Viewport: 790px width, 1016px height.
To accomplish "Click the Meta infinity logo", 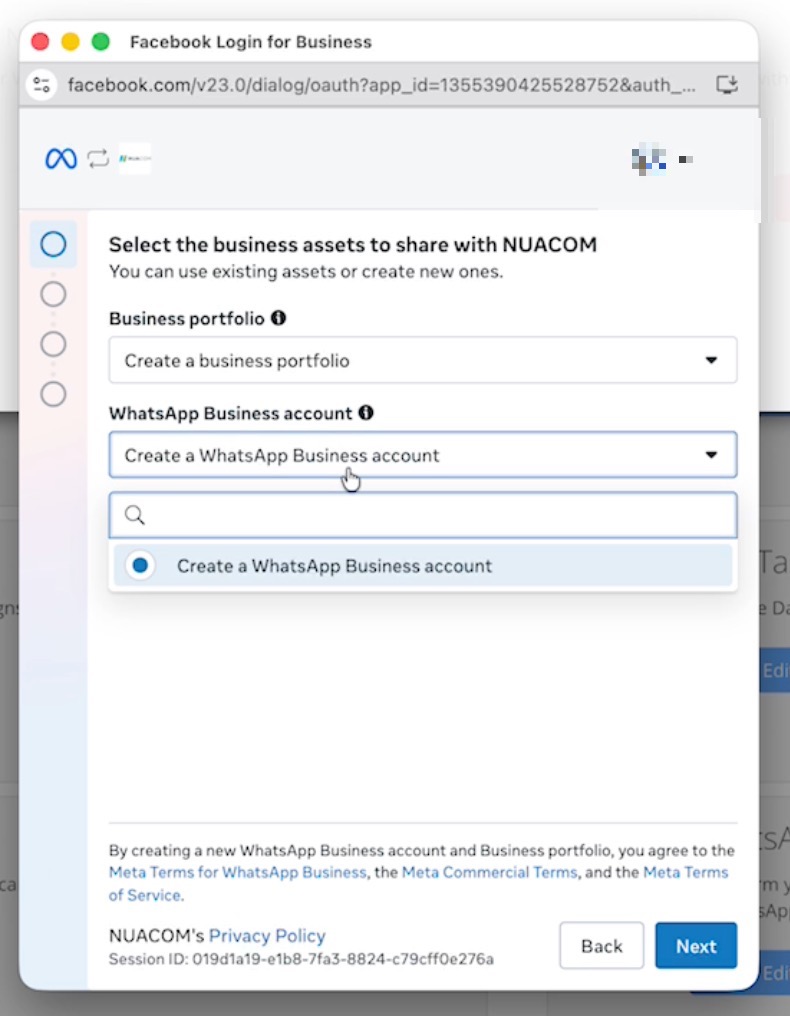I will click(61, 159).
